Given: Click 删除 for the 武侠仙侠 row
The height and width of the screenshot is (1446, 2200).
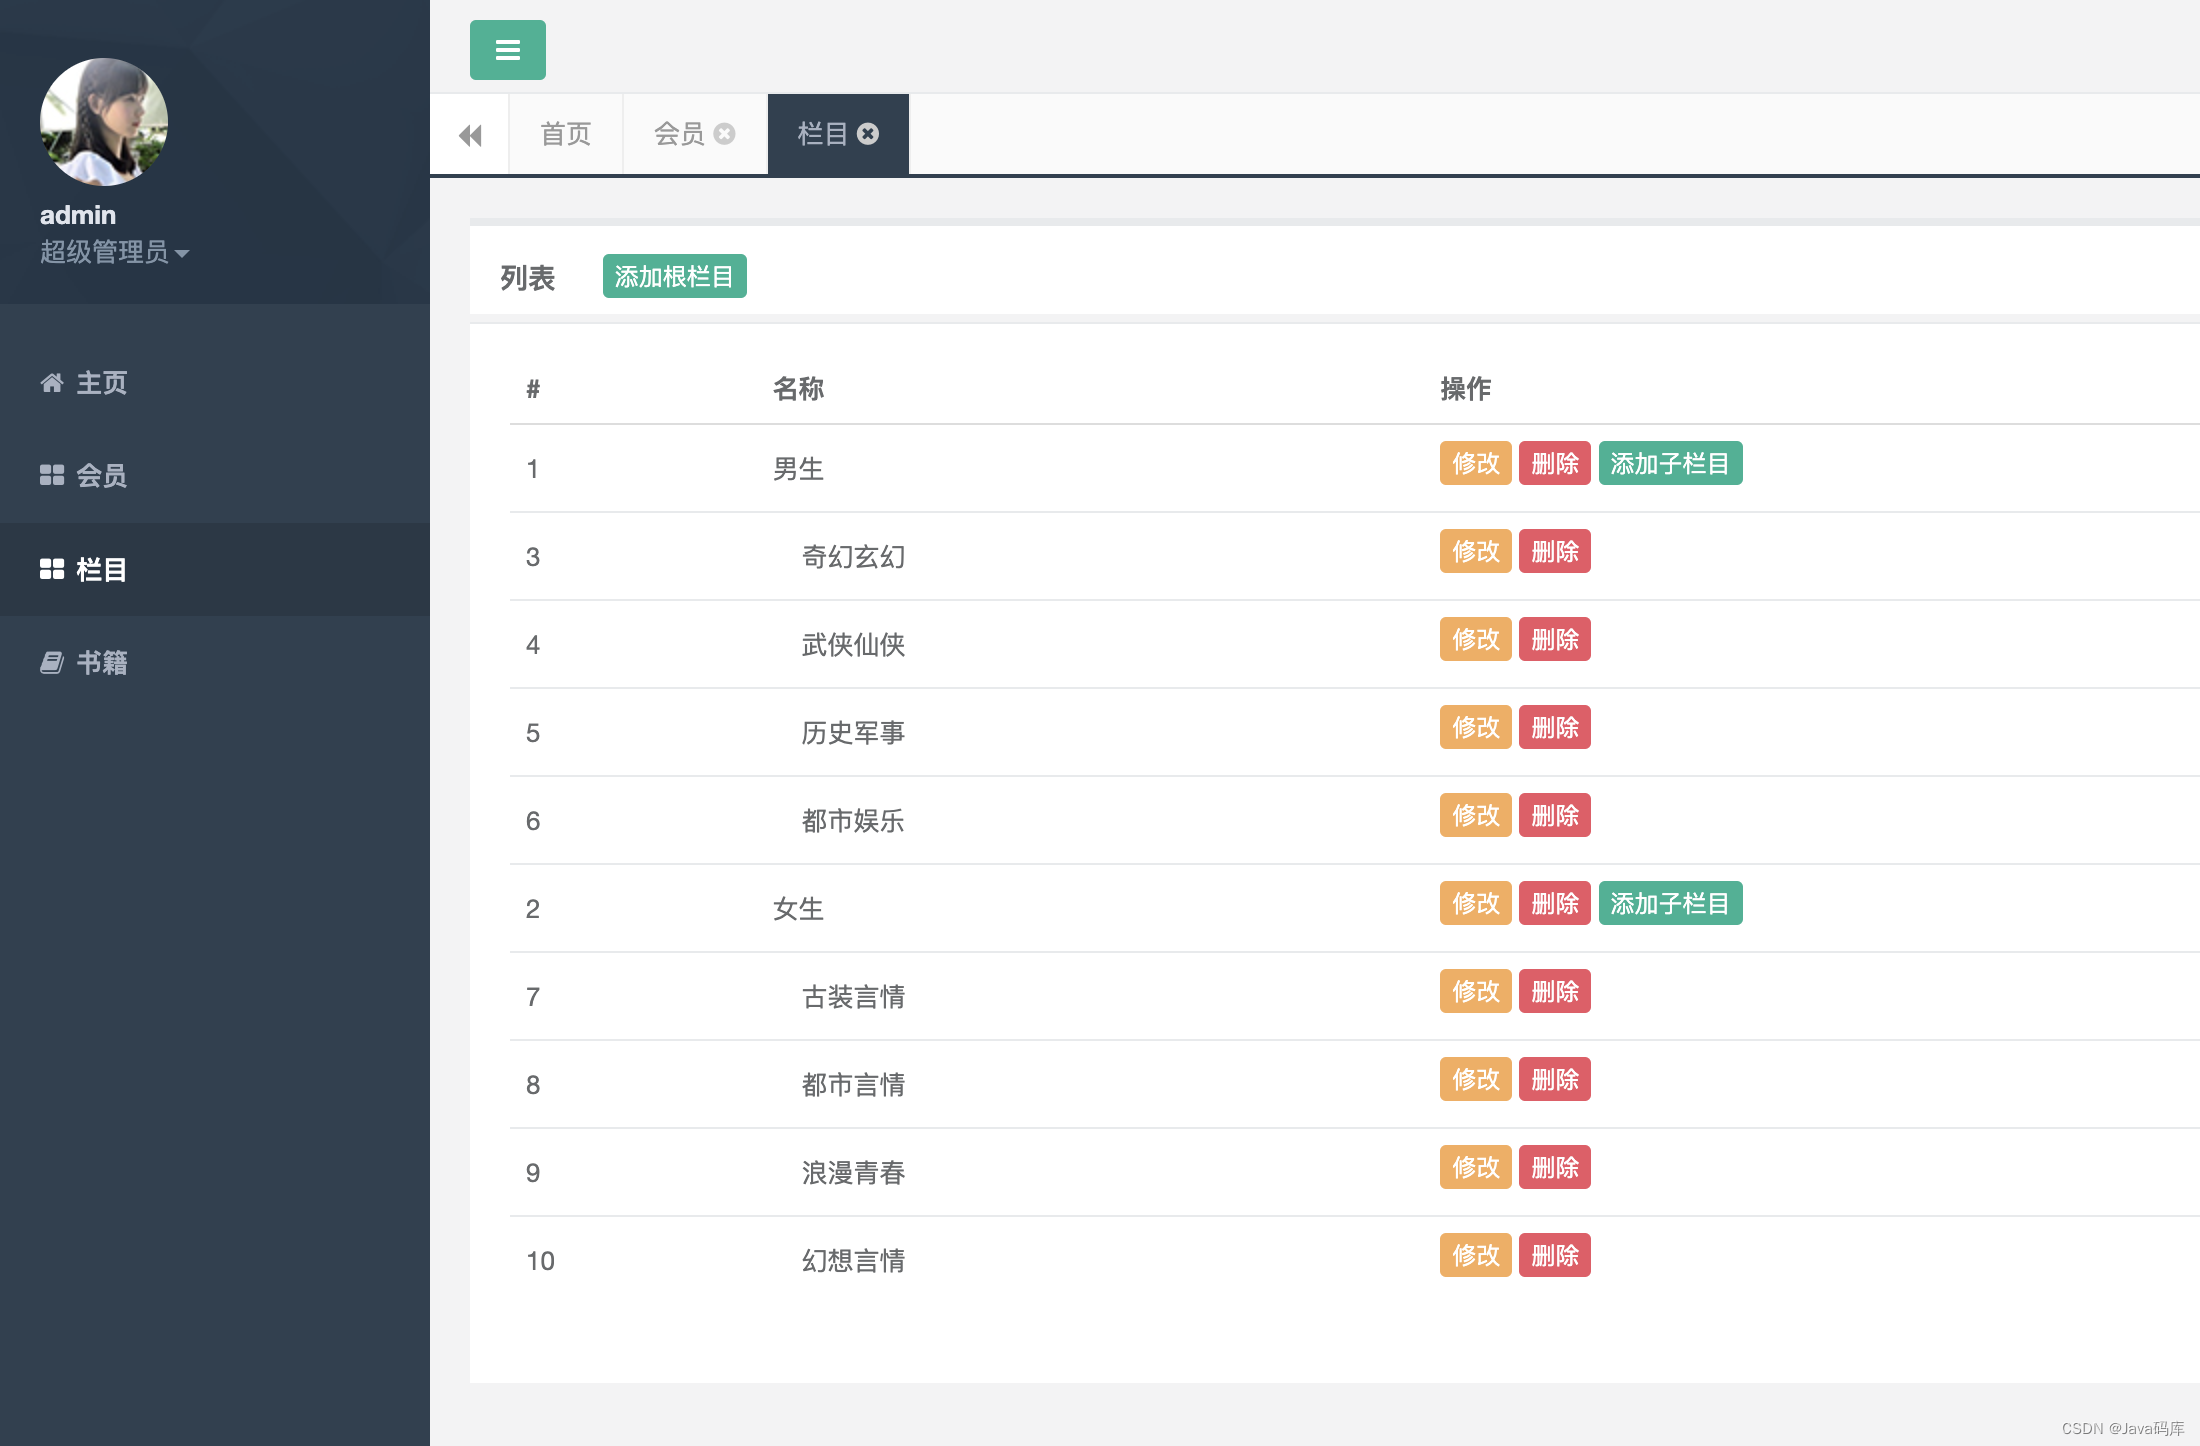Looking at the screenshot, I should click(x=1554, y=639).
